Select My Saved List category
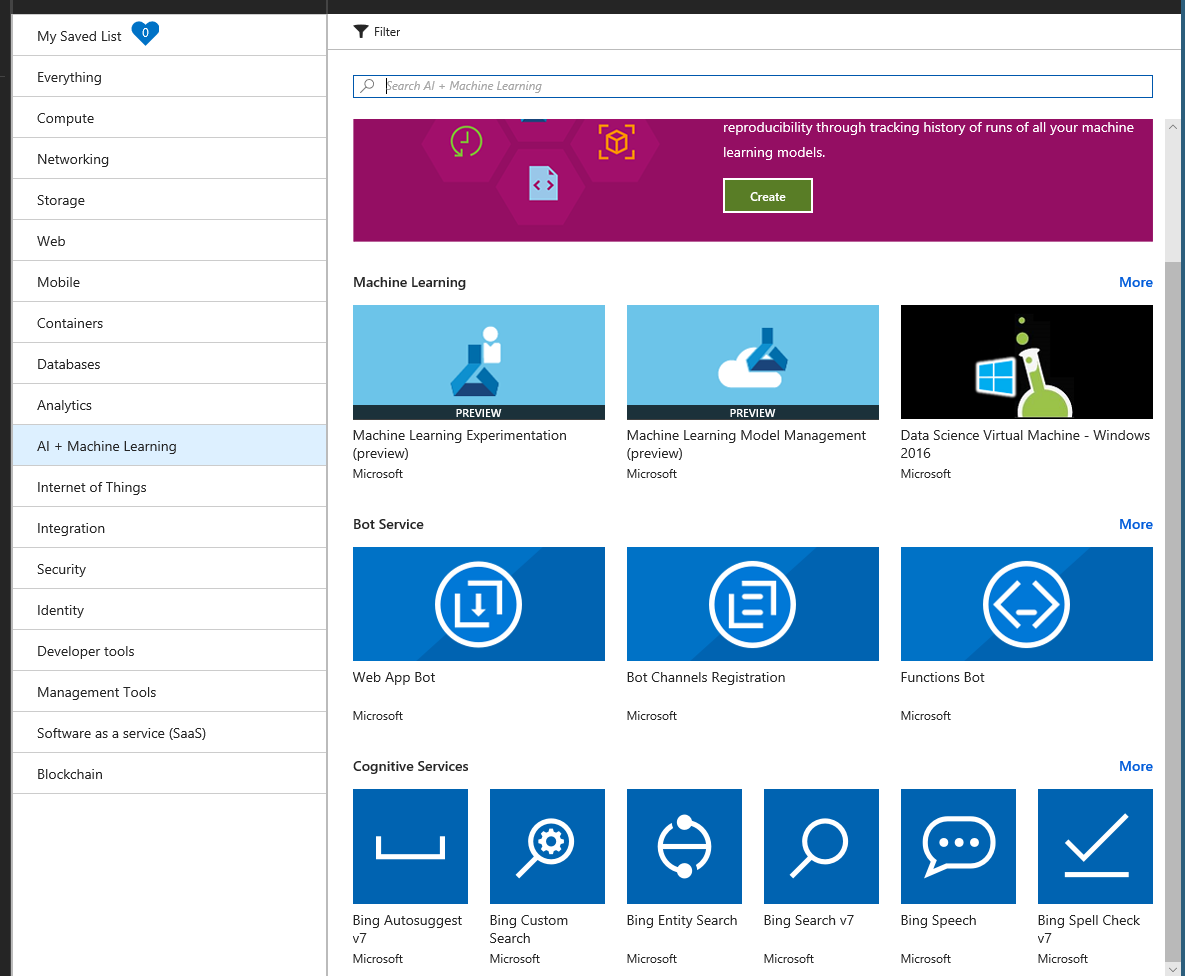The height and width of the screenshot is (976, 1185). click(169, 36)
